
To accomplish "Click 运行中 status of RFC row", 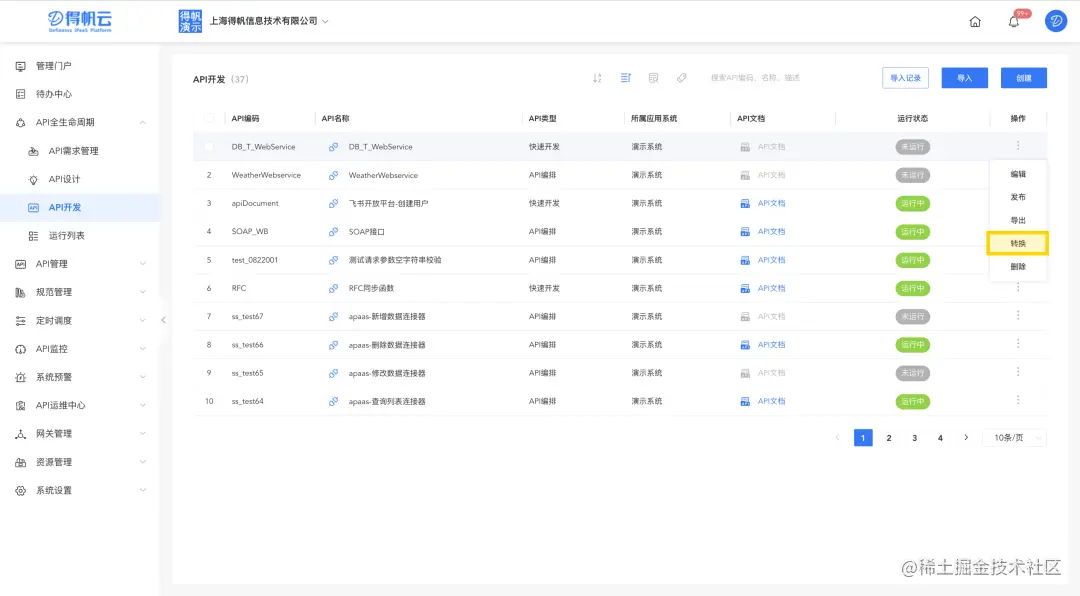I will pyautogui.click(x=913, y=288).
